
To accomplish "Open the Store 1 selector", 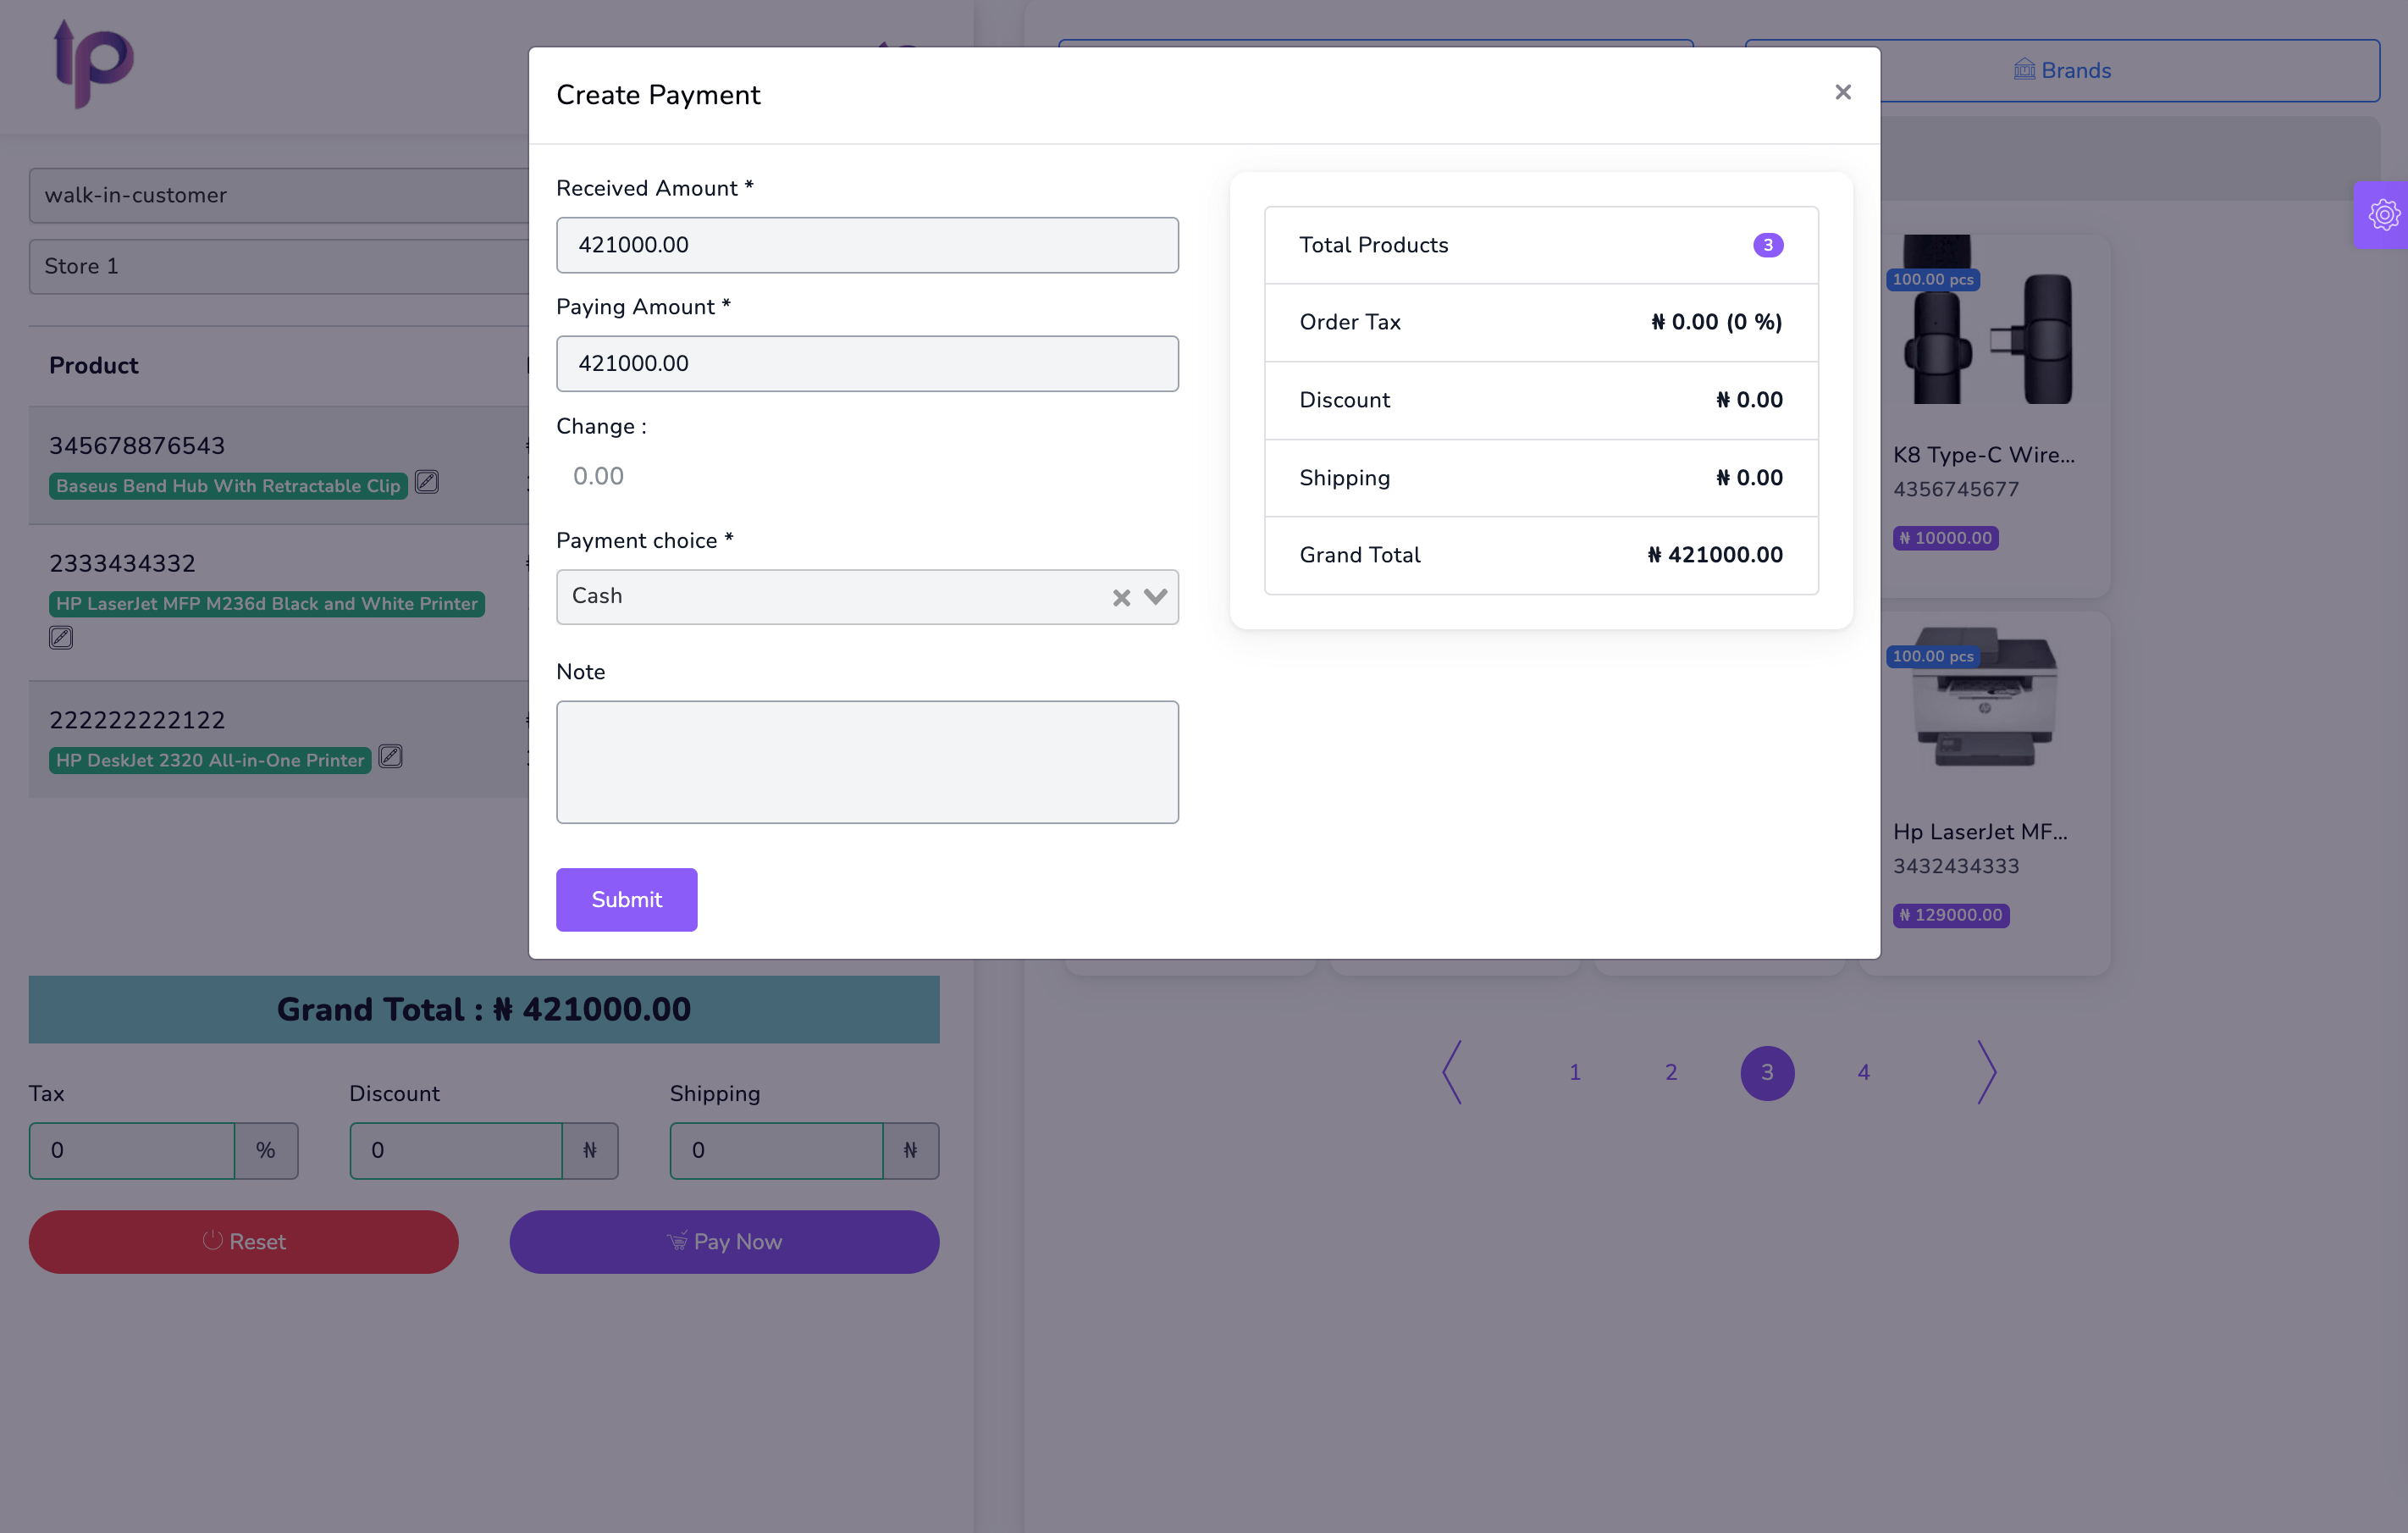I will coord(280,266).
